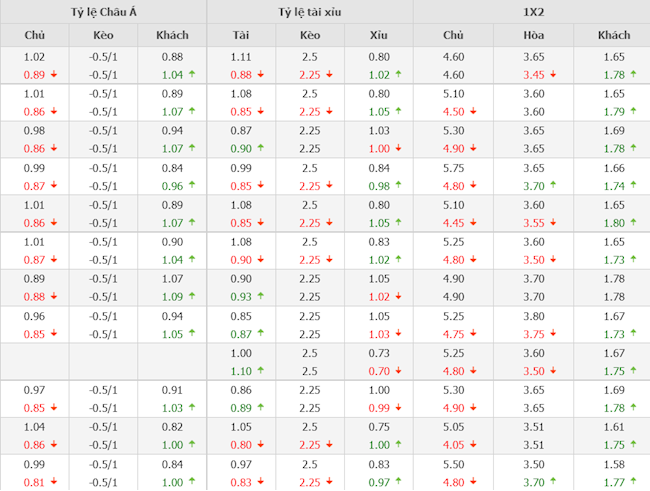Click the Xỉu column header
650x491 pixels.
point(378,36)
